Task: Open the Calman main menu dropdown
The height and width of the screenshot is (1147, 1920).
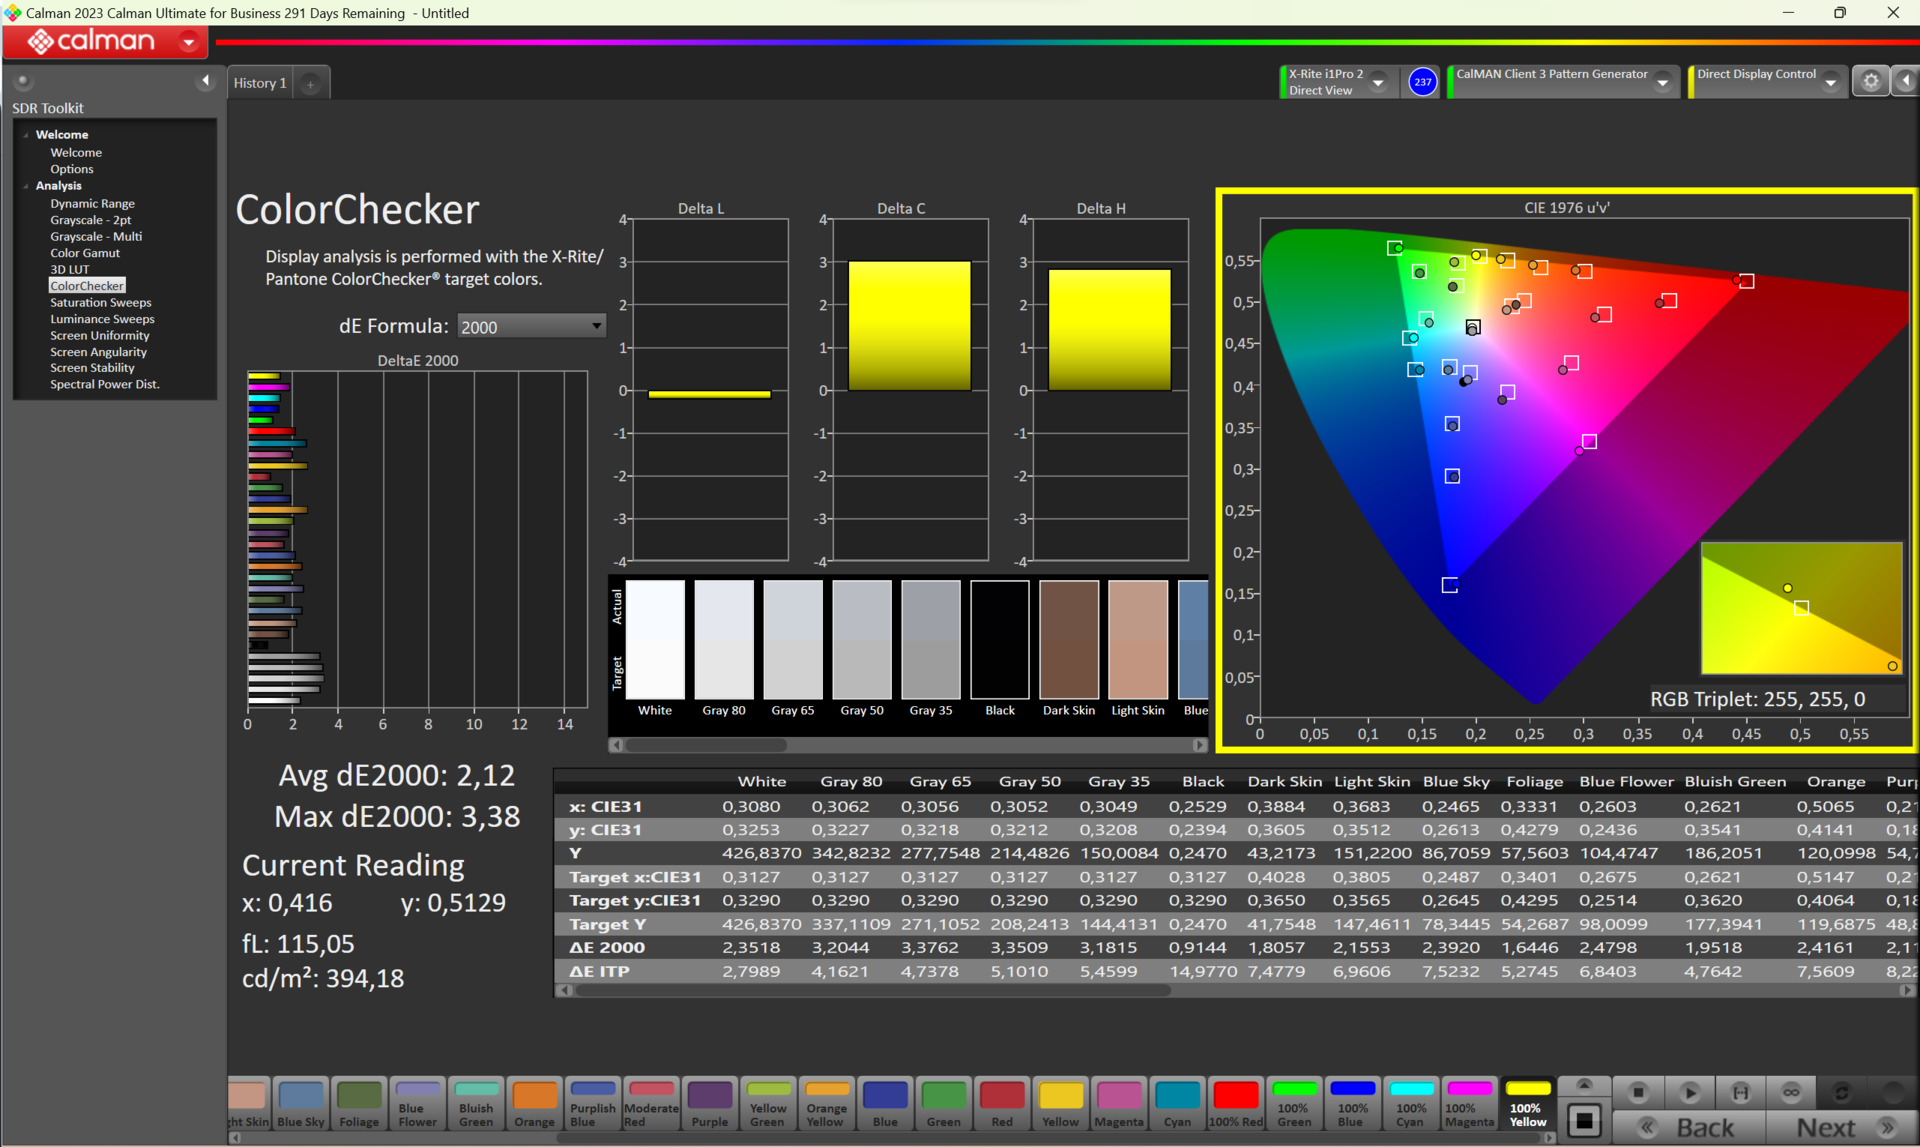Action: [189, 42]
